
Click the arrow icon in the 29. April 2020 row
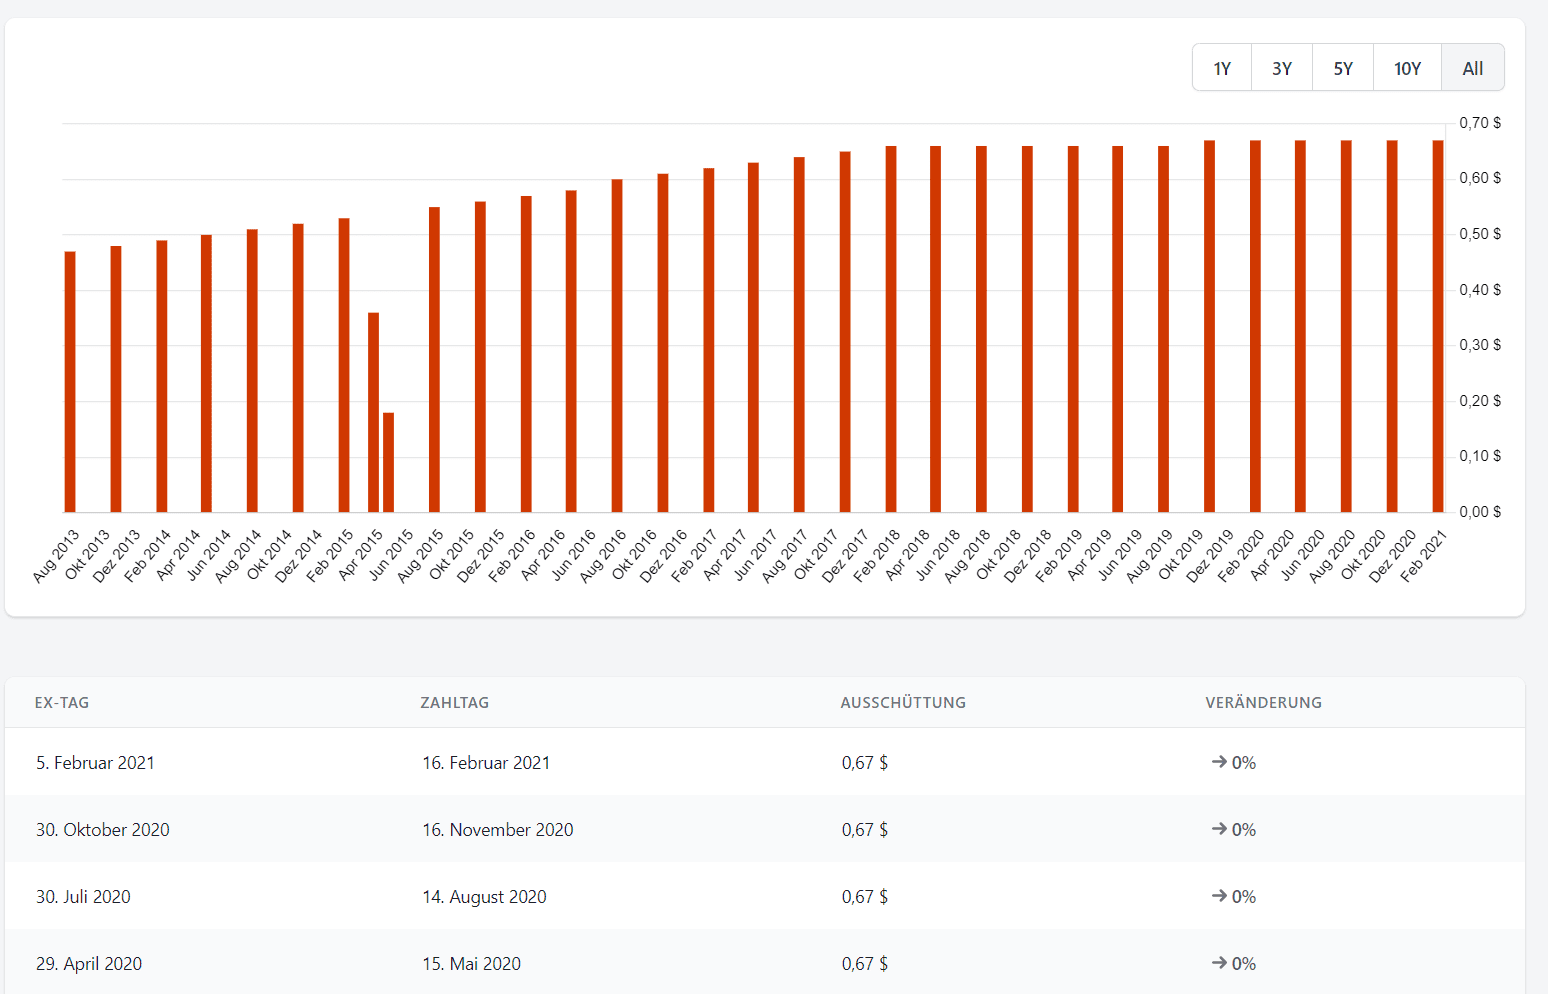(x=1219, y=963)
